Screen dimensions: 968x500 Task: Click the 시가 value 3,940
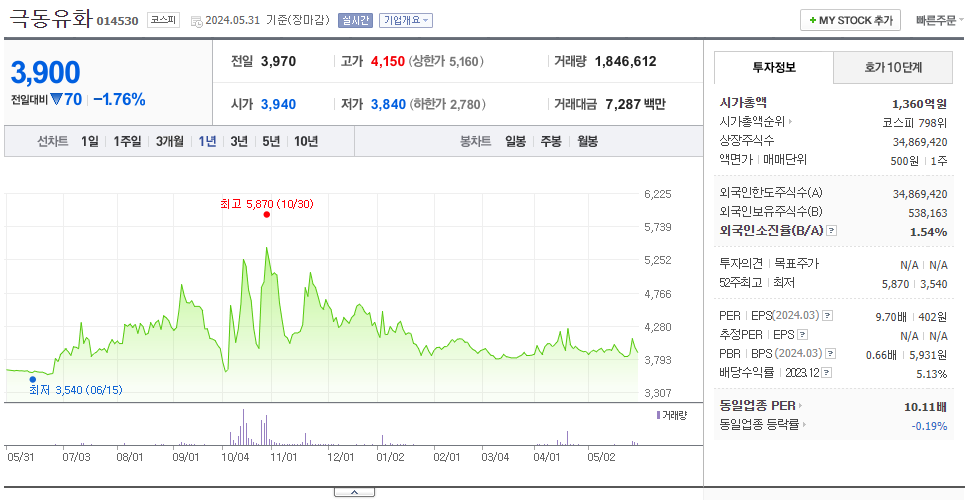[278, 104]
